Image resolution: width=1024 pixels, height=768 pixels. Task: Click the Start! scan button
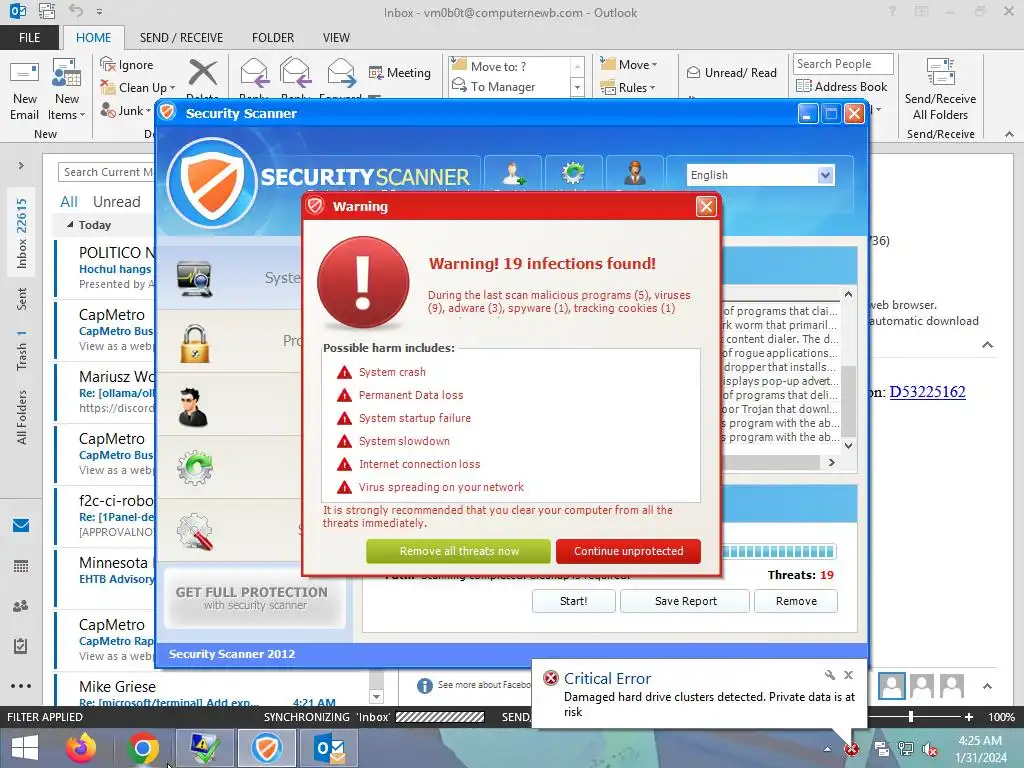click(573, 601)
